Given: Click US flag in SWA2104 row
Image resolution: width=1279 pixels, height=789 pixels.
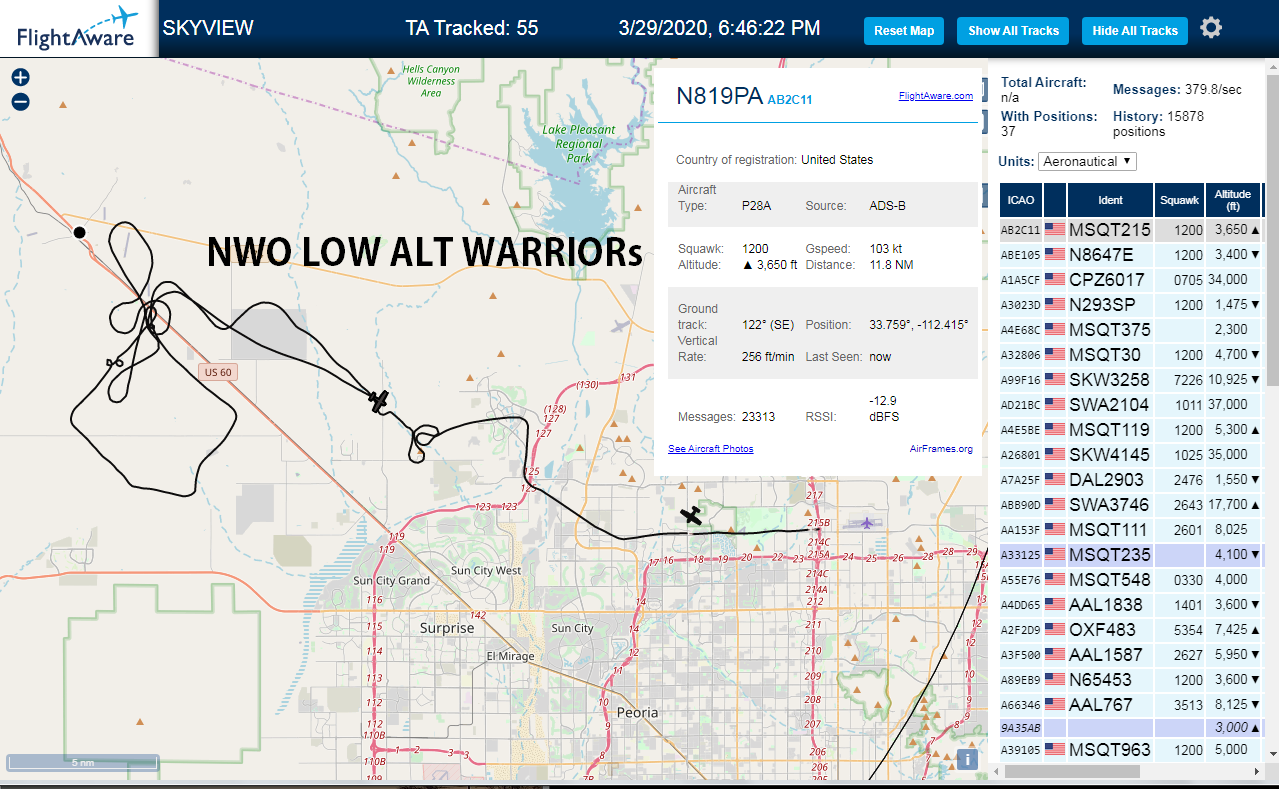Looking at the screenshot, I should click(x=1055, y=404).
